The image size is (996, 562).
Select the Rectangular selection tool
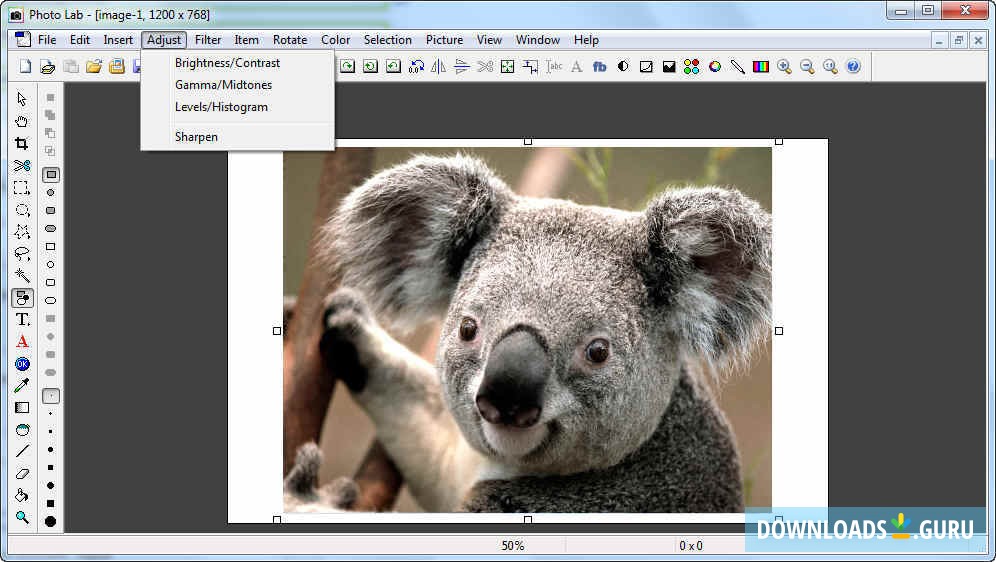tap(21, 188)
